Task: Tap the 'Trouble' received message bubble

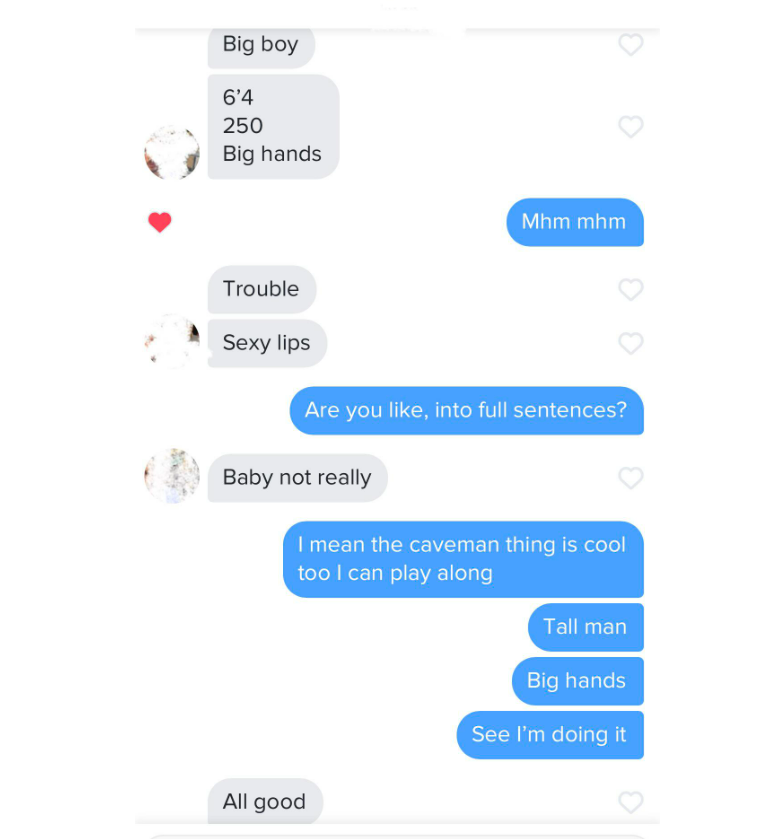Action: point(262,289)
